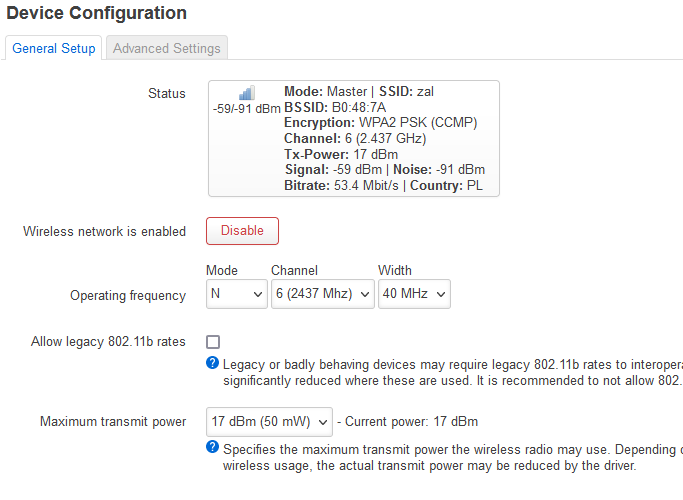Click the Maximum transmit power label
The width and height of the screenshot is (683, 500).
tap(113, 422)
